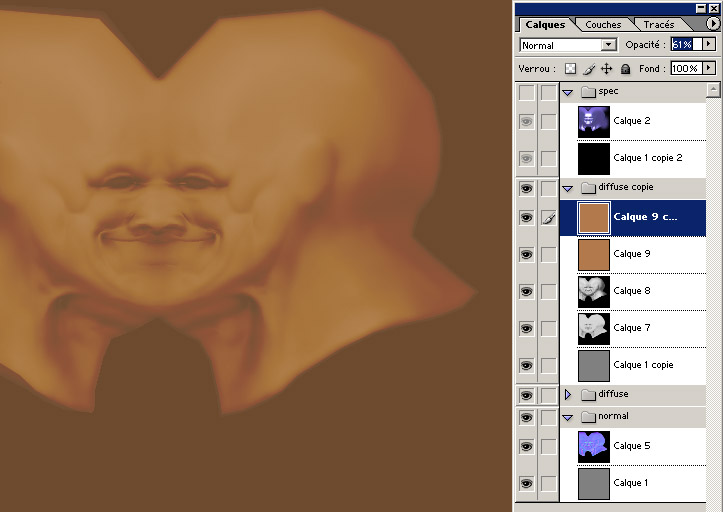Click the Calque 7 grayscale thumbnail
Screen dimensions: 723x512
[594, 328]
